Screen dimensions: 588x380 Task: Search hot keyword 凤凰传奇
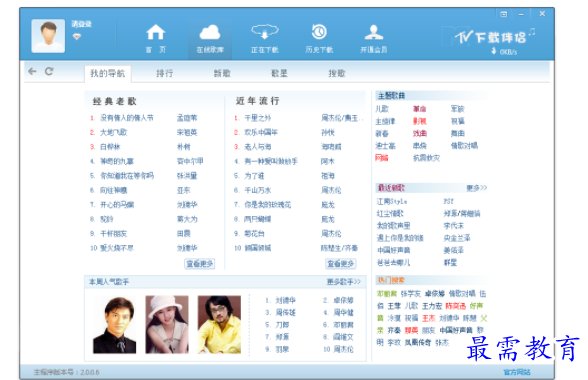click(418, 342)
